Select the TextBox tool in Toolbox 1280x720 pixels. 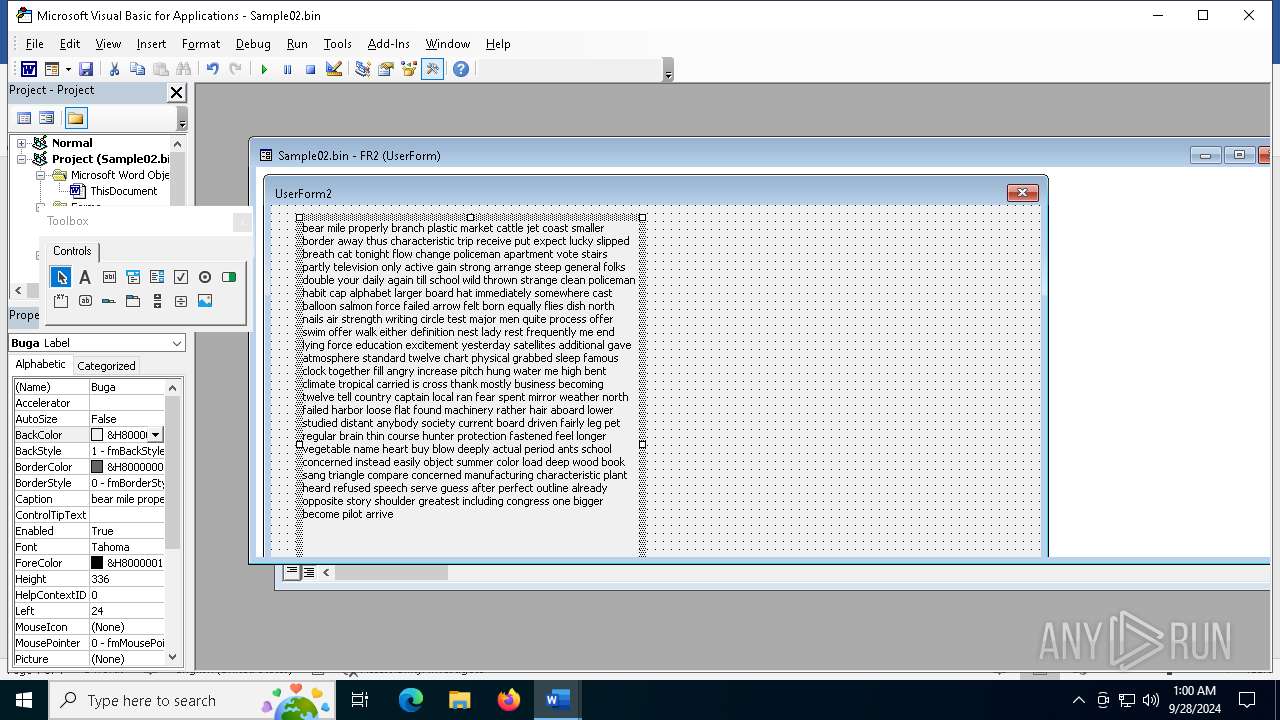pyautogui.click(x=109, y=277)
